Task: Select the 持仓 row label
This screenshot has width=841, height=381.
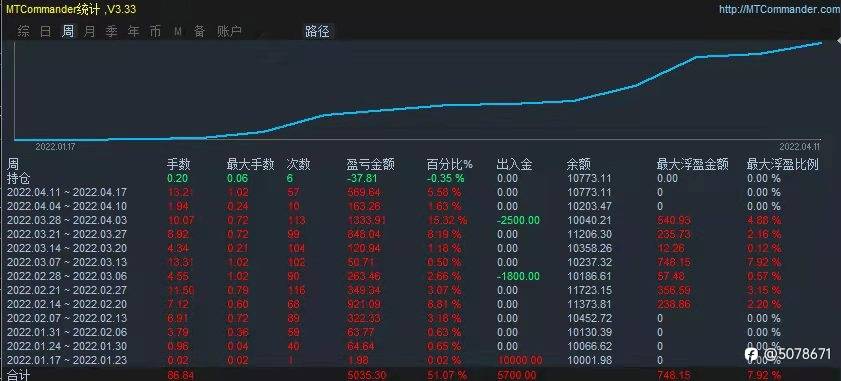Action: pos(18,178)
